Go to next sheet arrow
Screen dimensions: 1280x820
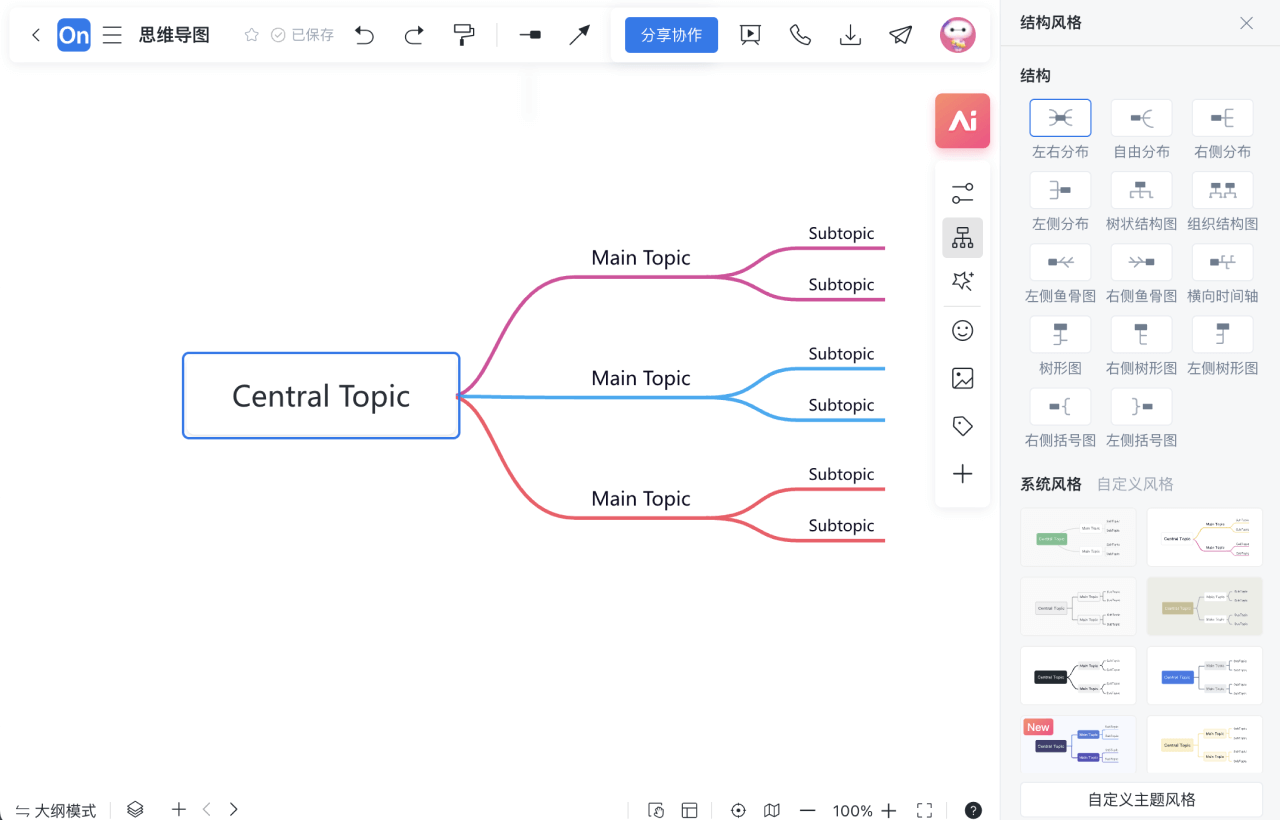[x=234, y=809]
